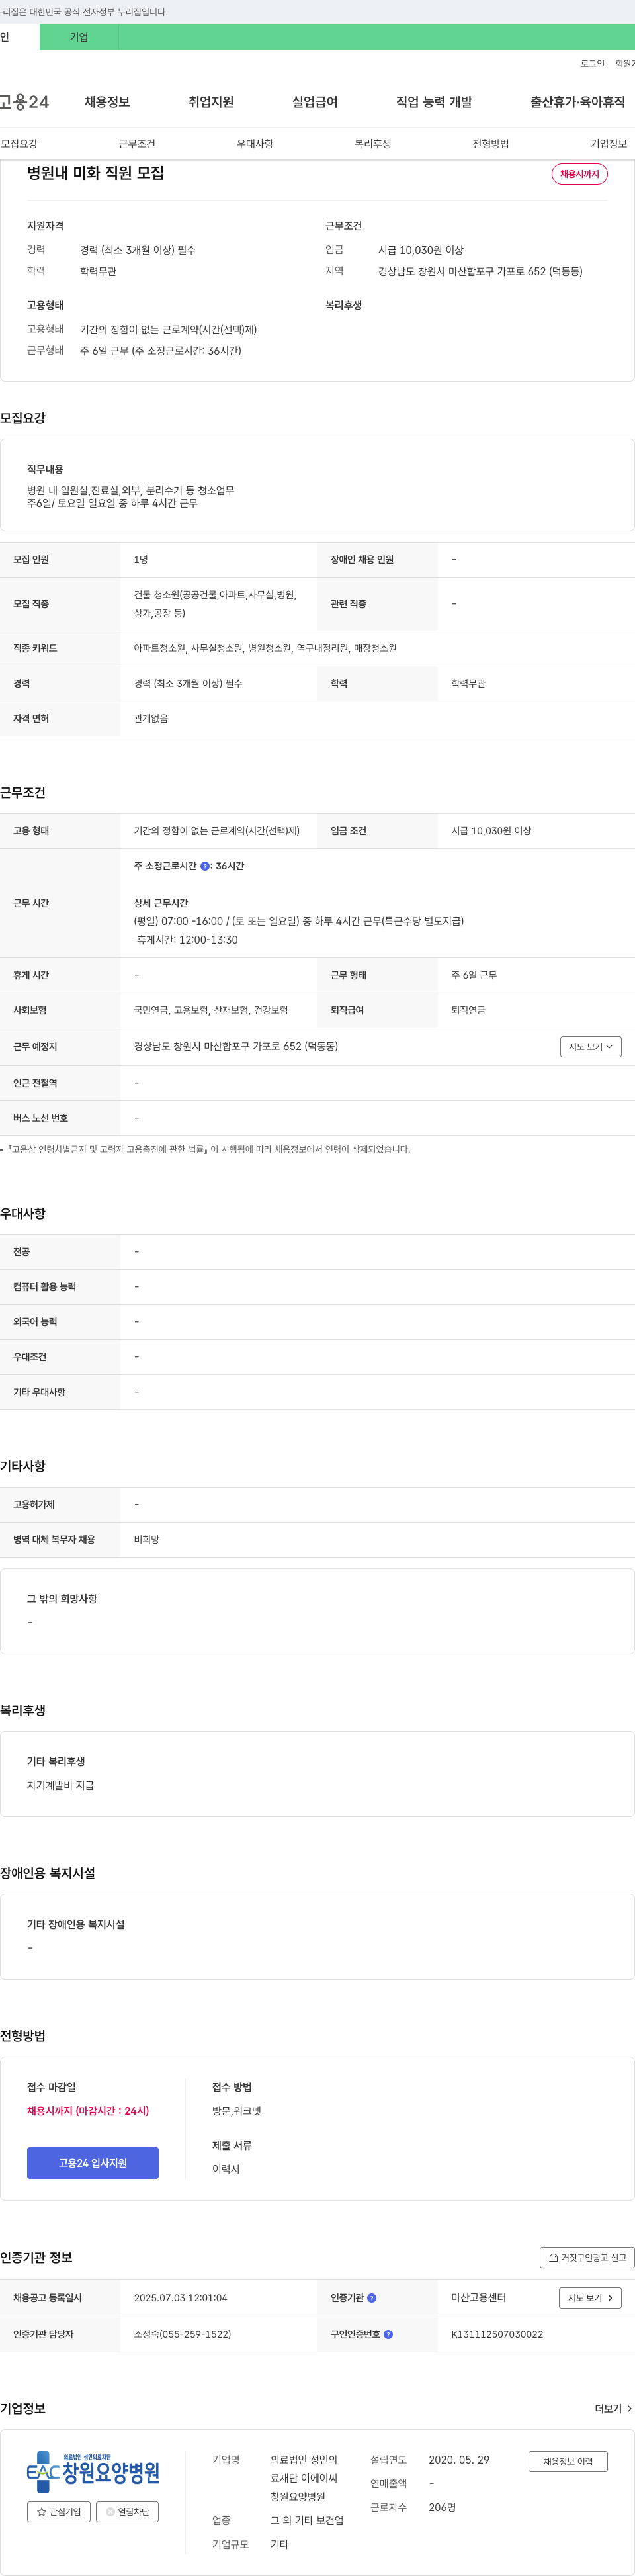Open 더보기 in 기업정보 section
Screen dimensions: 635x2576
pos(613,2409)
